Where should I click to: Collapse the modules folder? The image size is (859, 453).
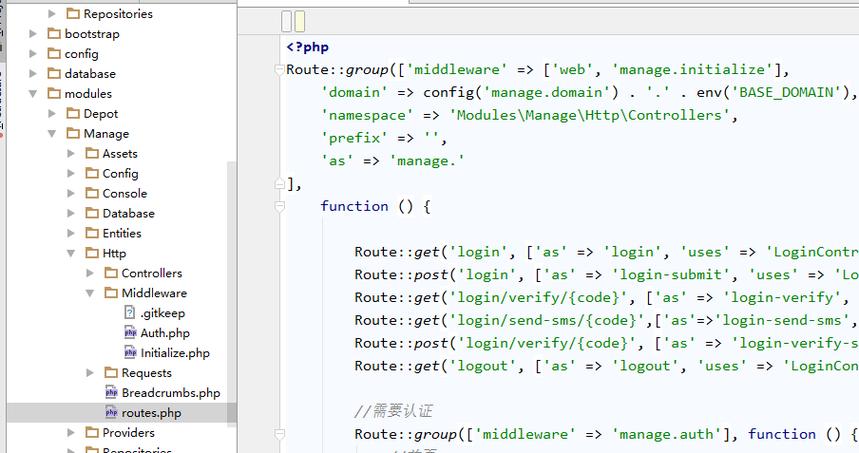click(33, 94)
